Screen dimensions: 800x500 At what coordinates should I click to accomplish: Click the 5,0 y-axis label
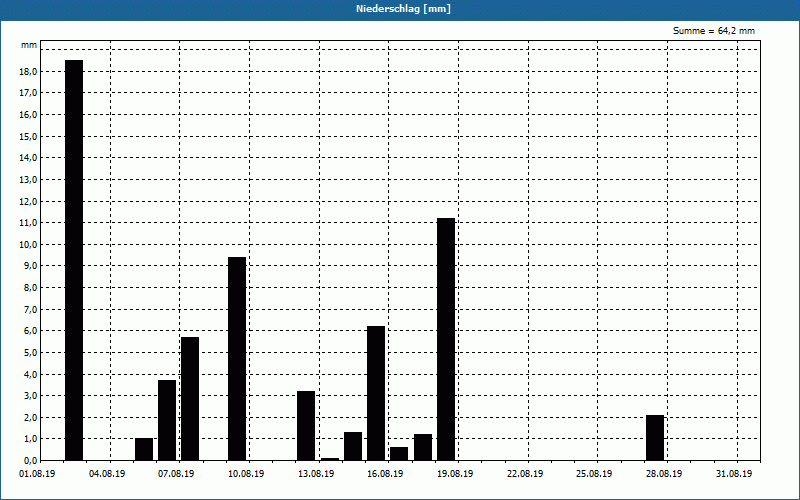pos(29,353)
